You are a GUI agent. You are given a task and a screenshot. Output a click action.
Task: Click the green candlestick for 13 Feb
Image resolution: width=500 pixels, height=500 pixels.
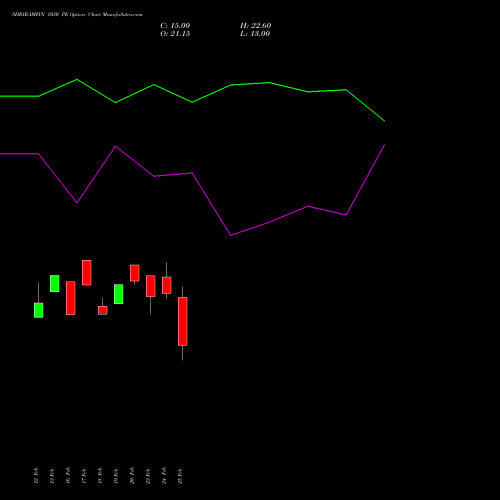[x=55, y=283]
